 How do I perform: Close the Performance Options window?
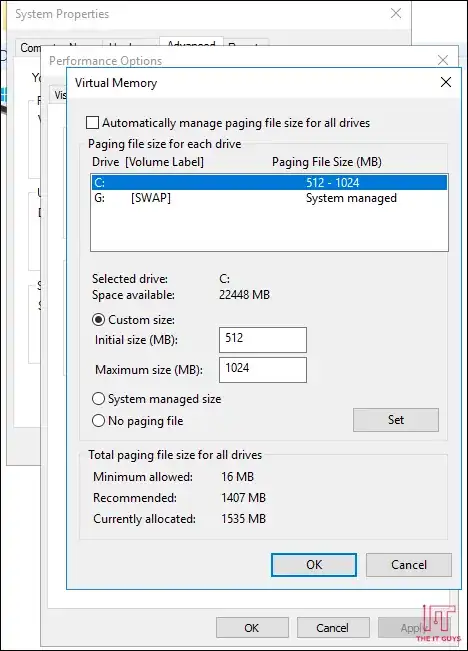click(x=443, y=60)
